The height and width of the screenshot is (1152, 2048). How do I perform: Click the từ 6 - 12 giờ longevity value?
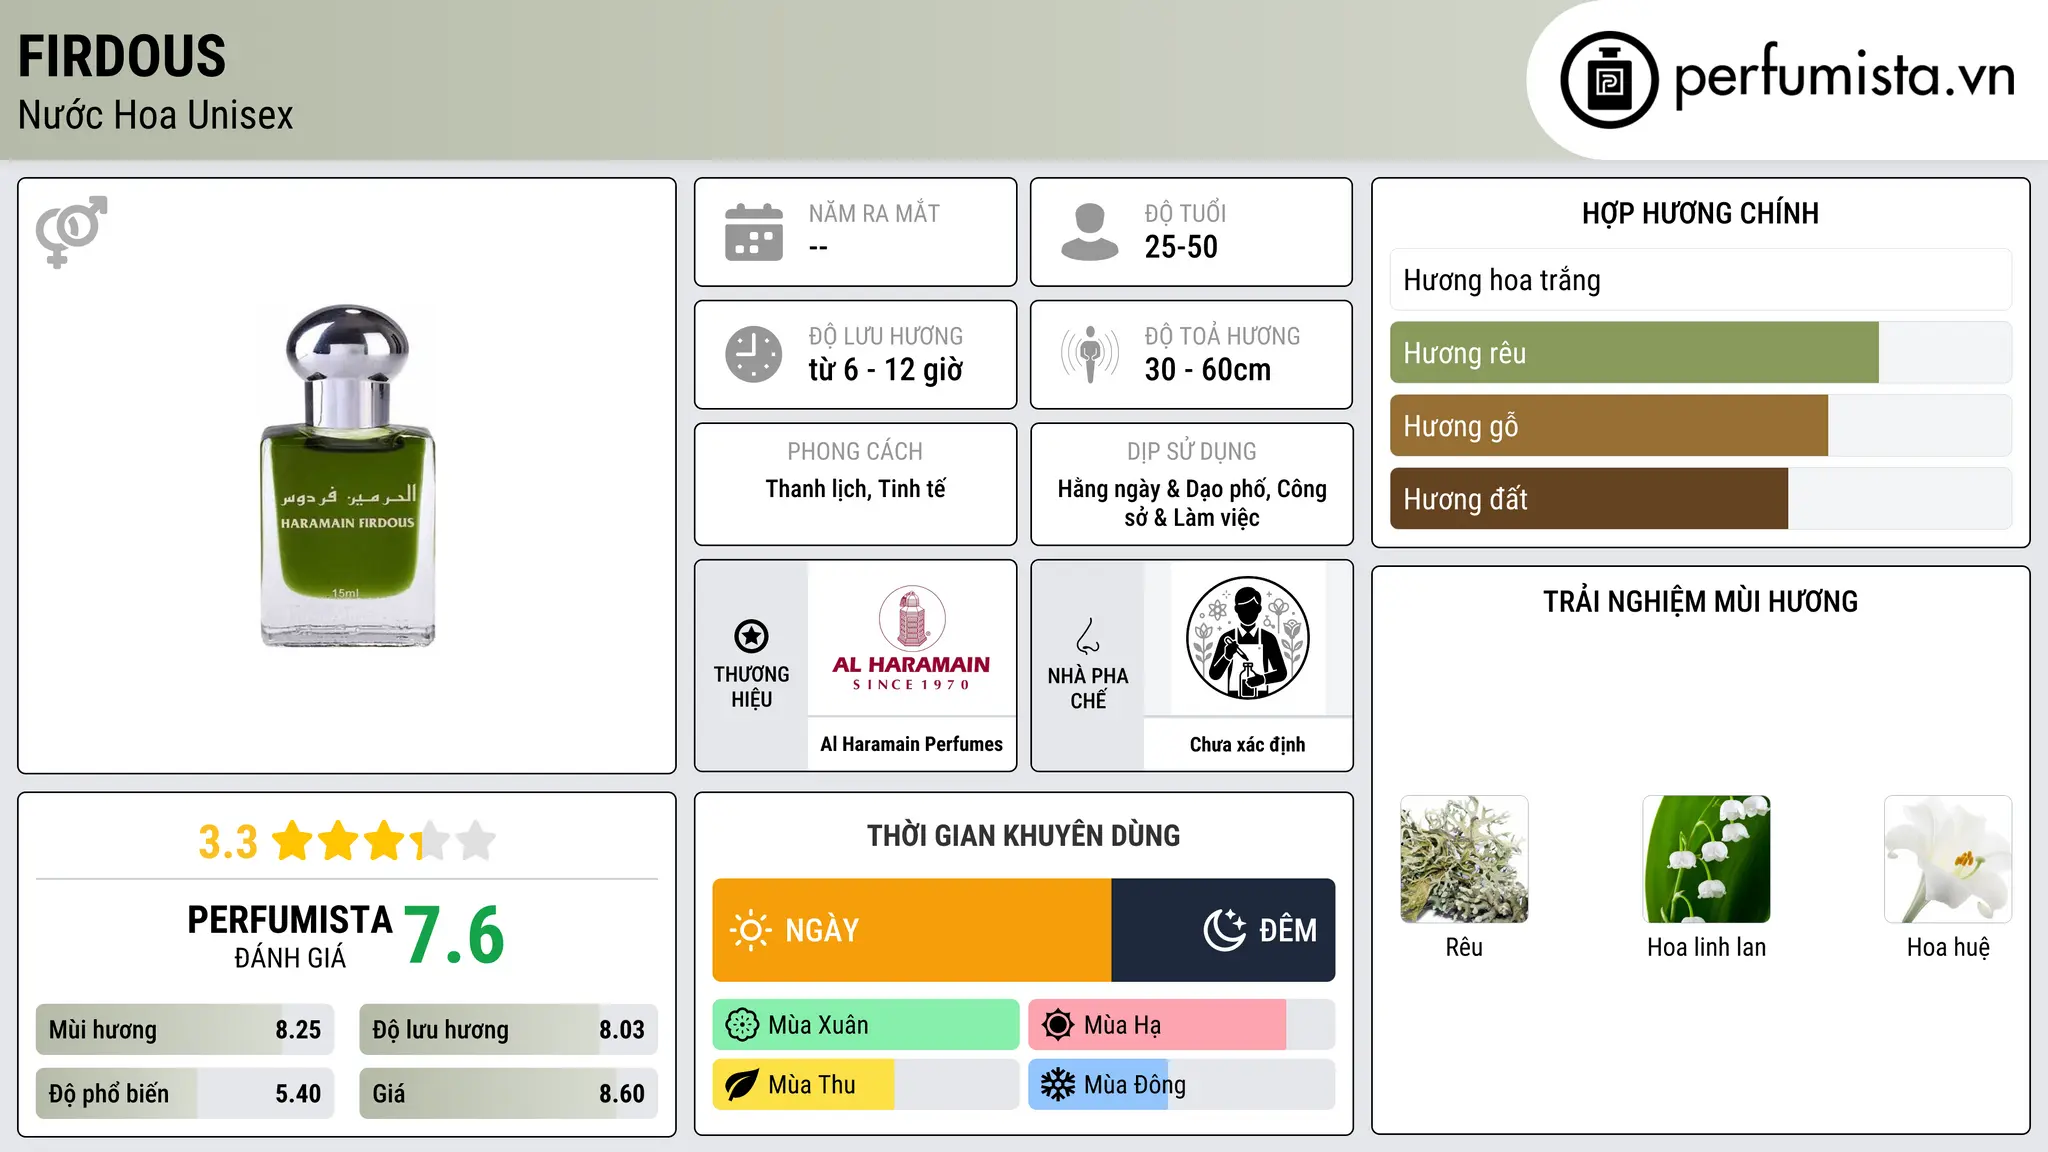886,370
